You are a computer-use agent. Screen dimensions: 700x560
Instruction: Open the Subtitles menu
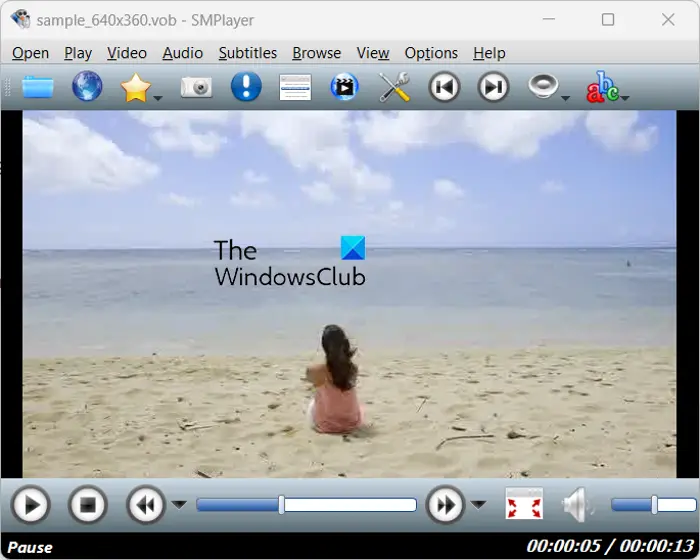click(x=248, y=53)
